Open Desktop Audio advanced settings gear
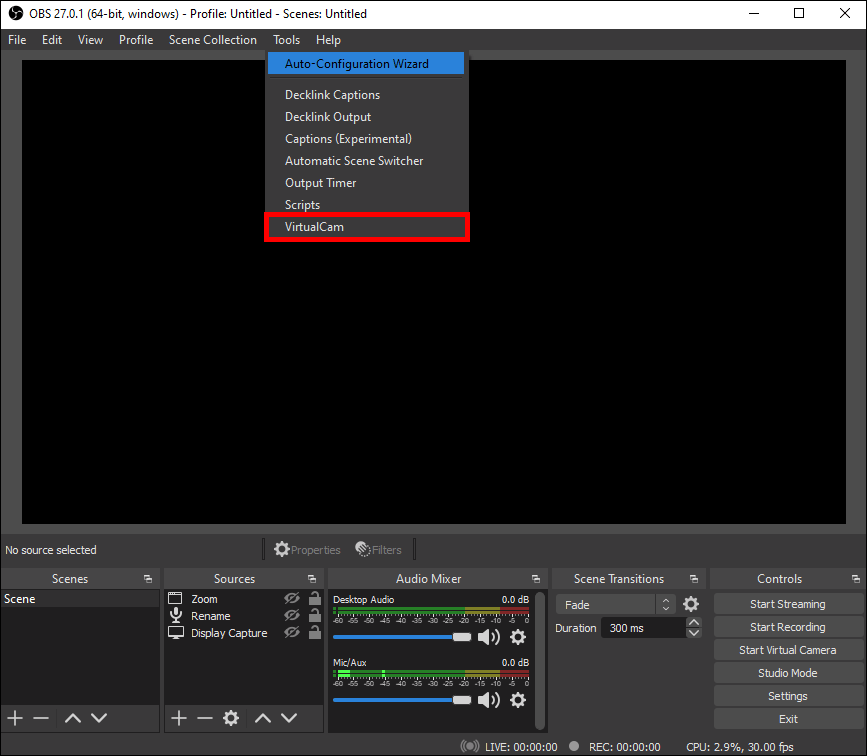 518,637
